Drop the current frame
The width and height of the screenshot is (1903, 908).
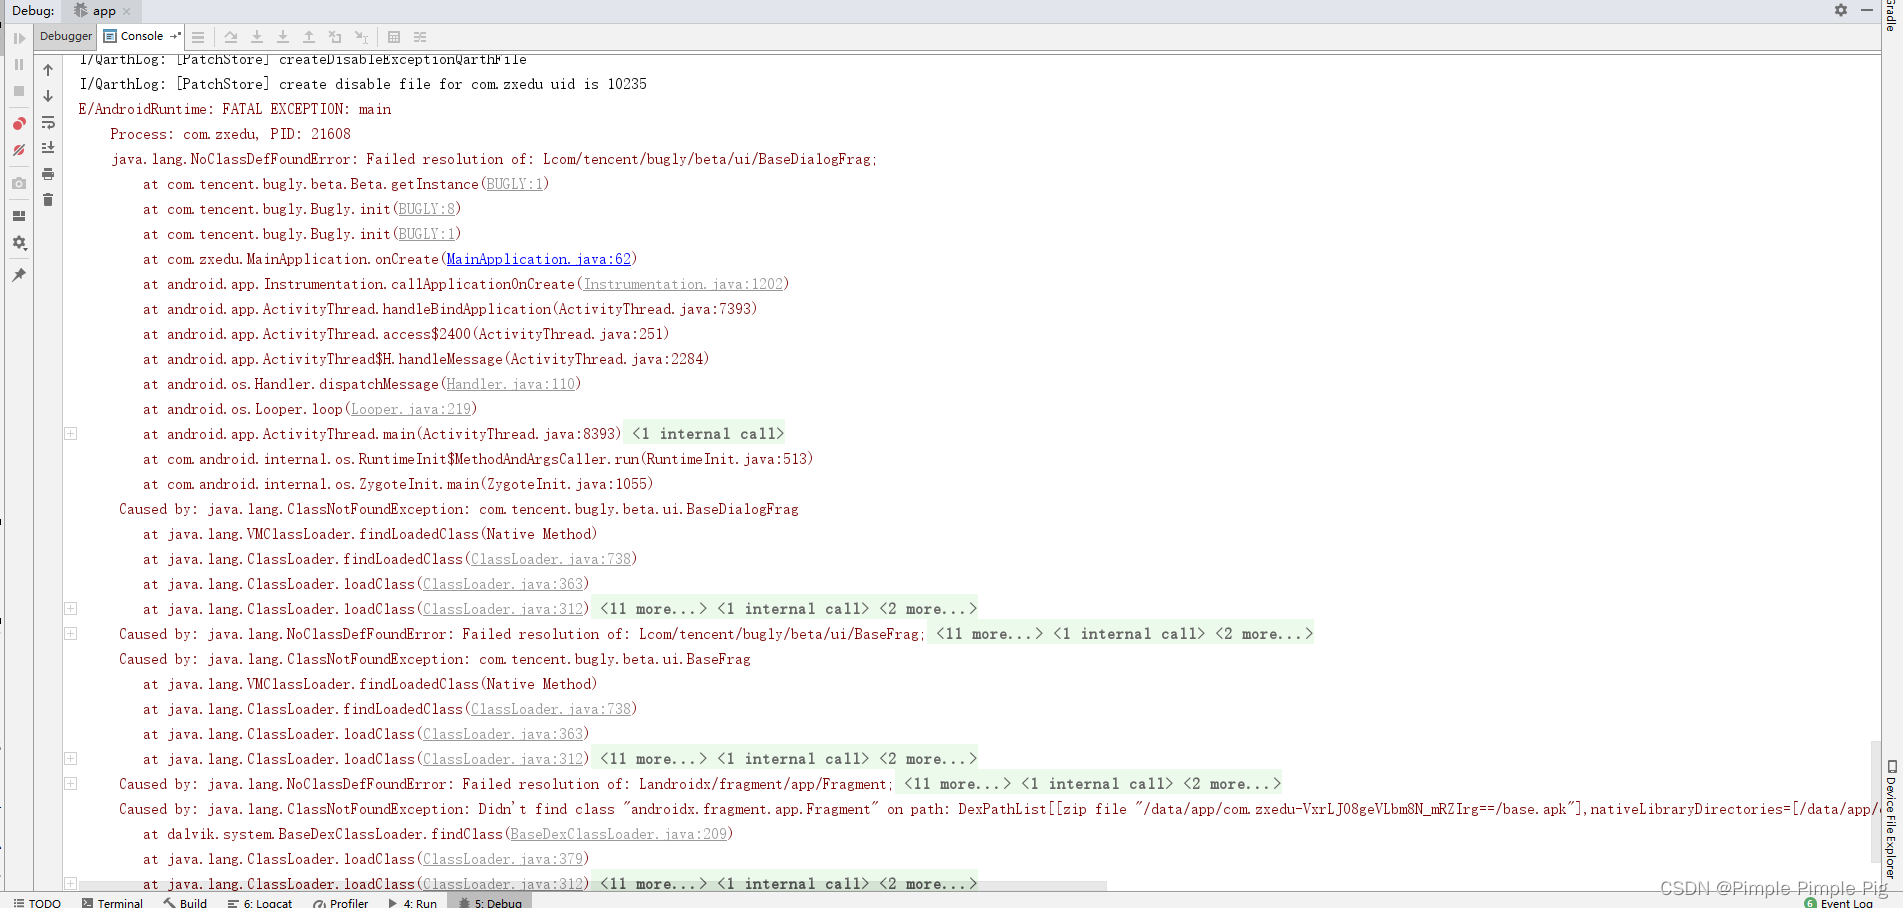click(x=335, y=37)
